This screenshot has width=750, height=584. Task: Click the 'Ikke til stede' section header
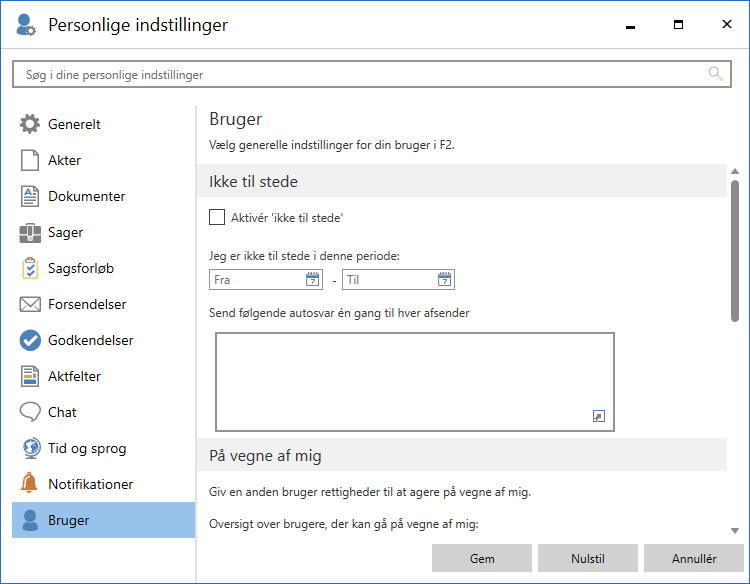point(462,181)
